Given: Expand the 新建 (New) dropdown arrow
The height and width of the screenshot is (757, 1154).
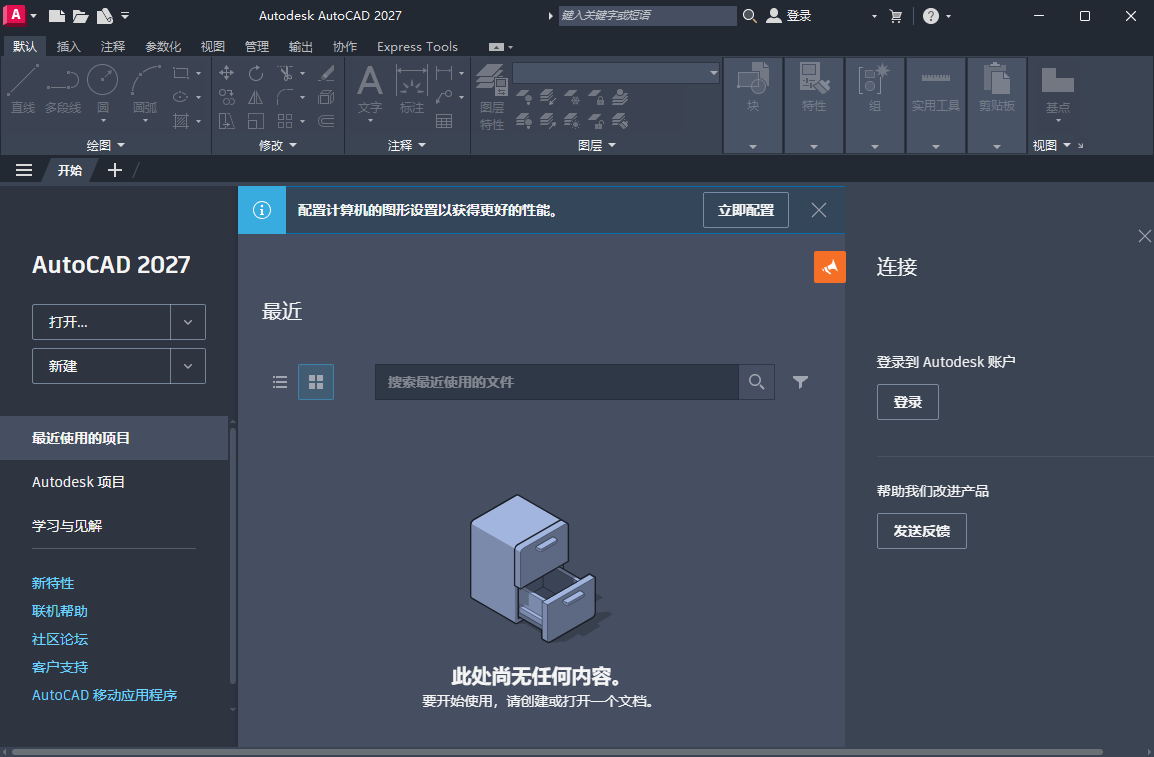Looking at the screenshot, I should [188, 366].
